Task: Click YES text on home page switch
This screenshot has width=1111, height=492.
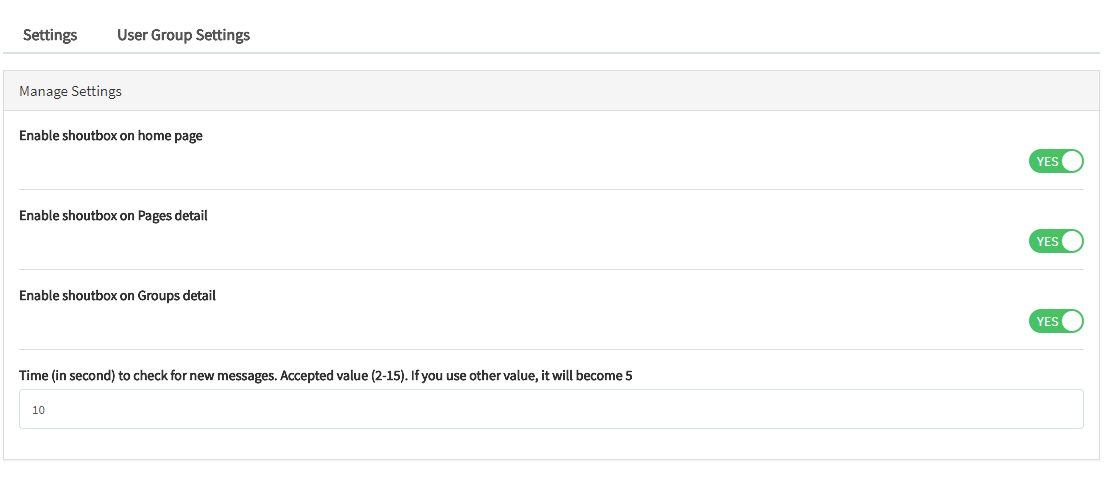Action: click(x=1046, y=161)
